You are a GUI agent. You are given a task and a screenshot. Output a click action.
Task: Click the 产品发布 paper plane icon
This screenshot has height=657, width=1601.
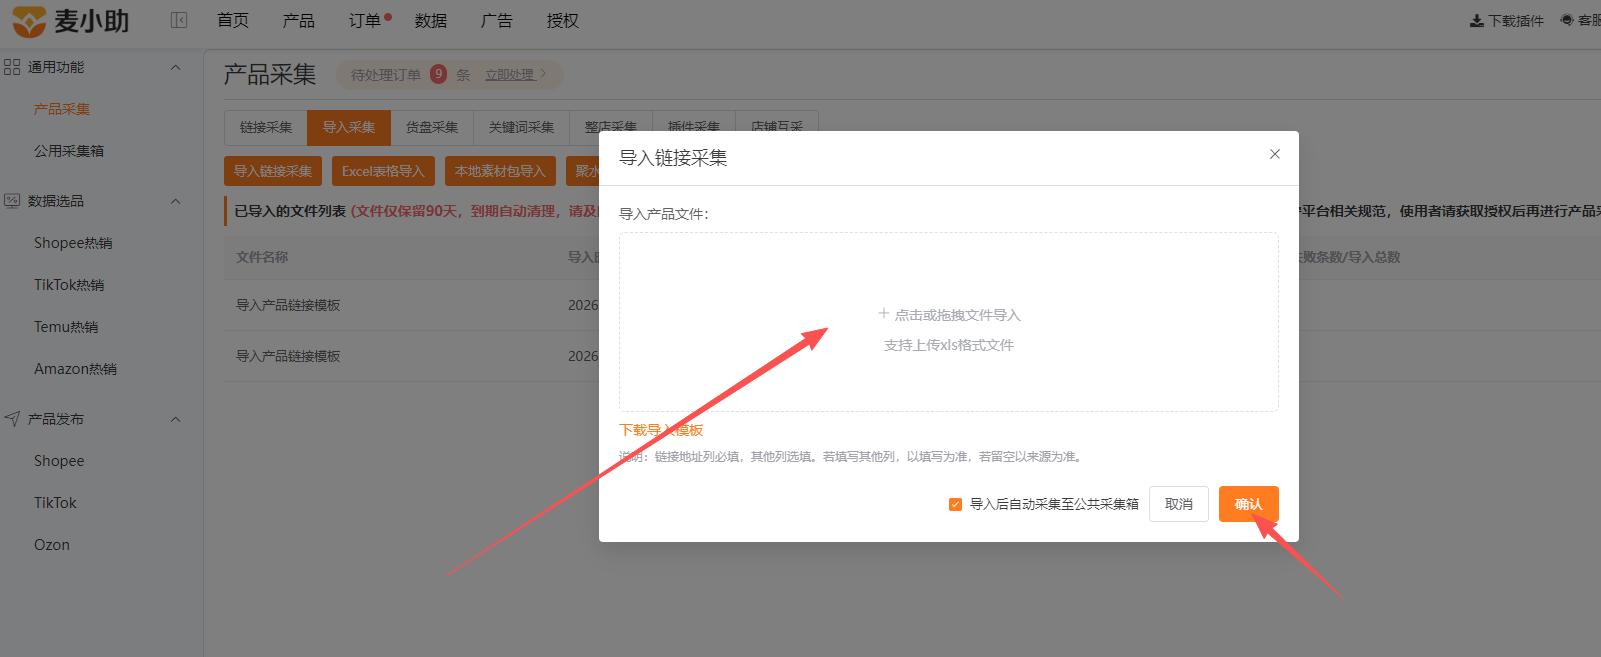coord(12,419)
